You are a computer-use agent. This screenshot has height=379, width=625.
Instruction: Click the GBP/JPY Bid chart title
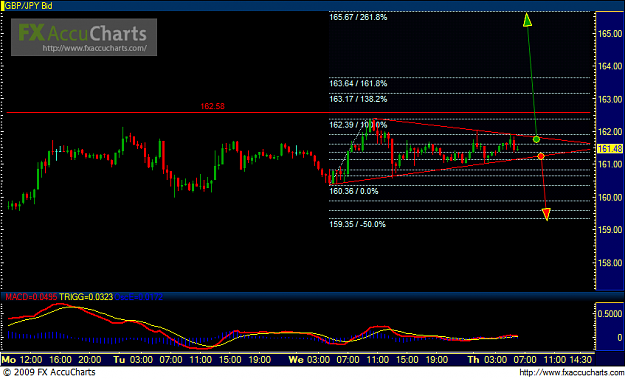tap(29, 5)
